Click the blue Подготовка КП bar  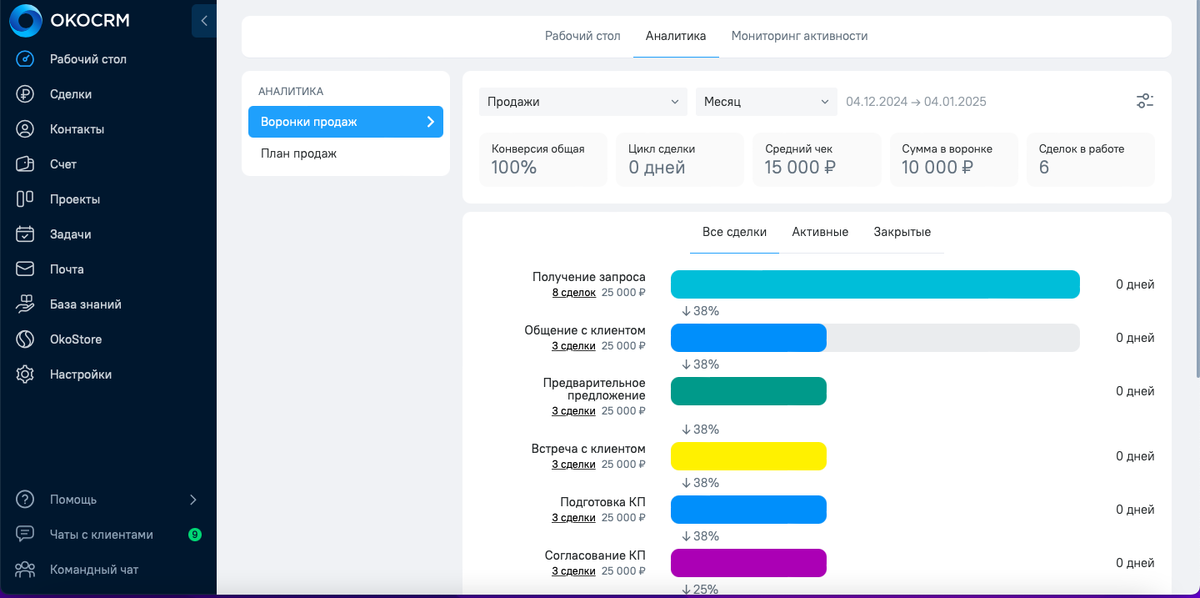[748, 509]
